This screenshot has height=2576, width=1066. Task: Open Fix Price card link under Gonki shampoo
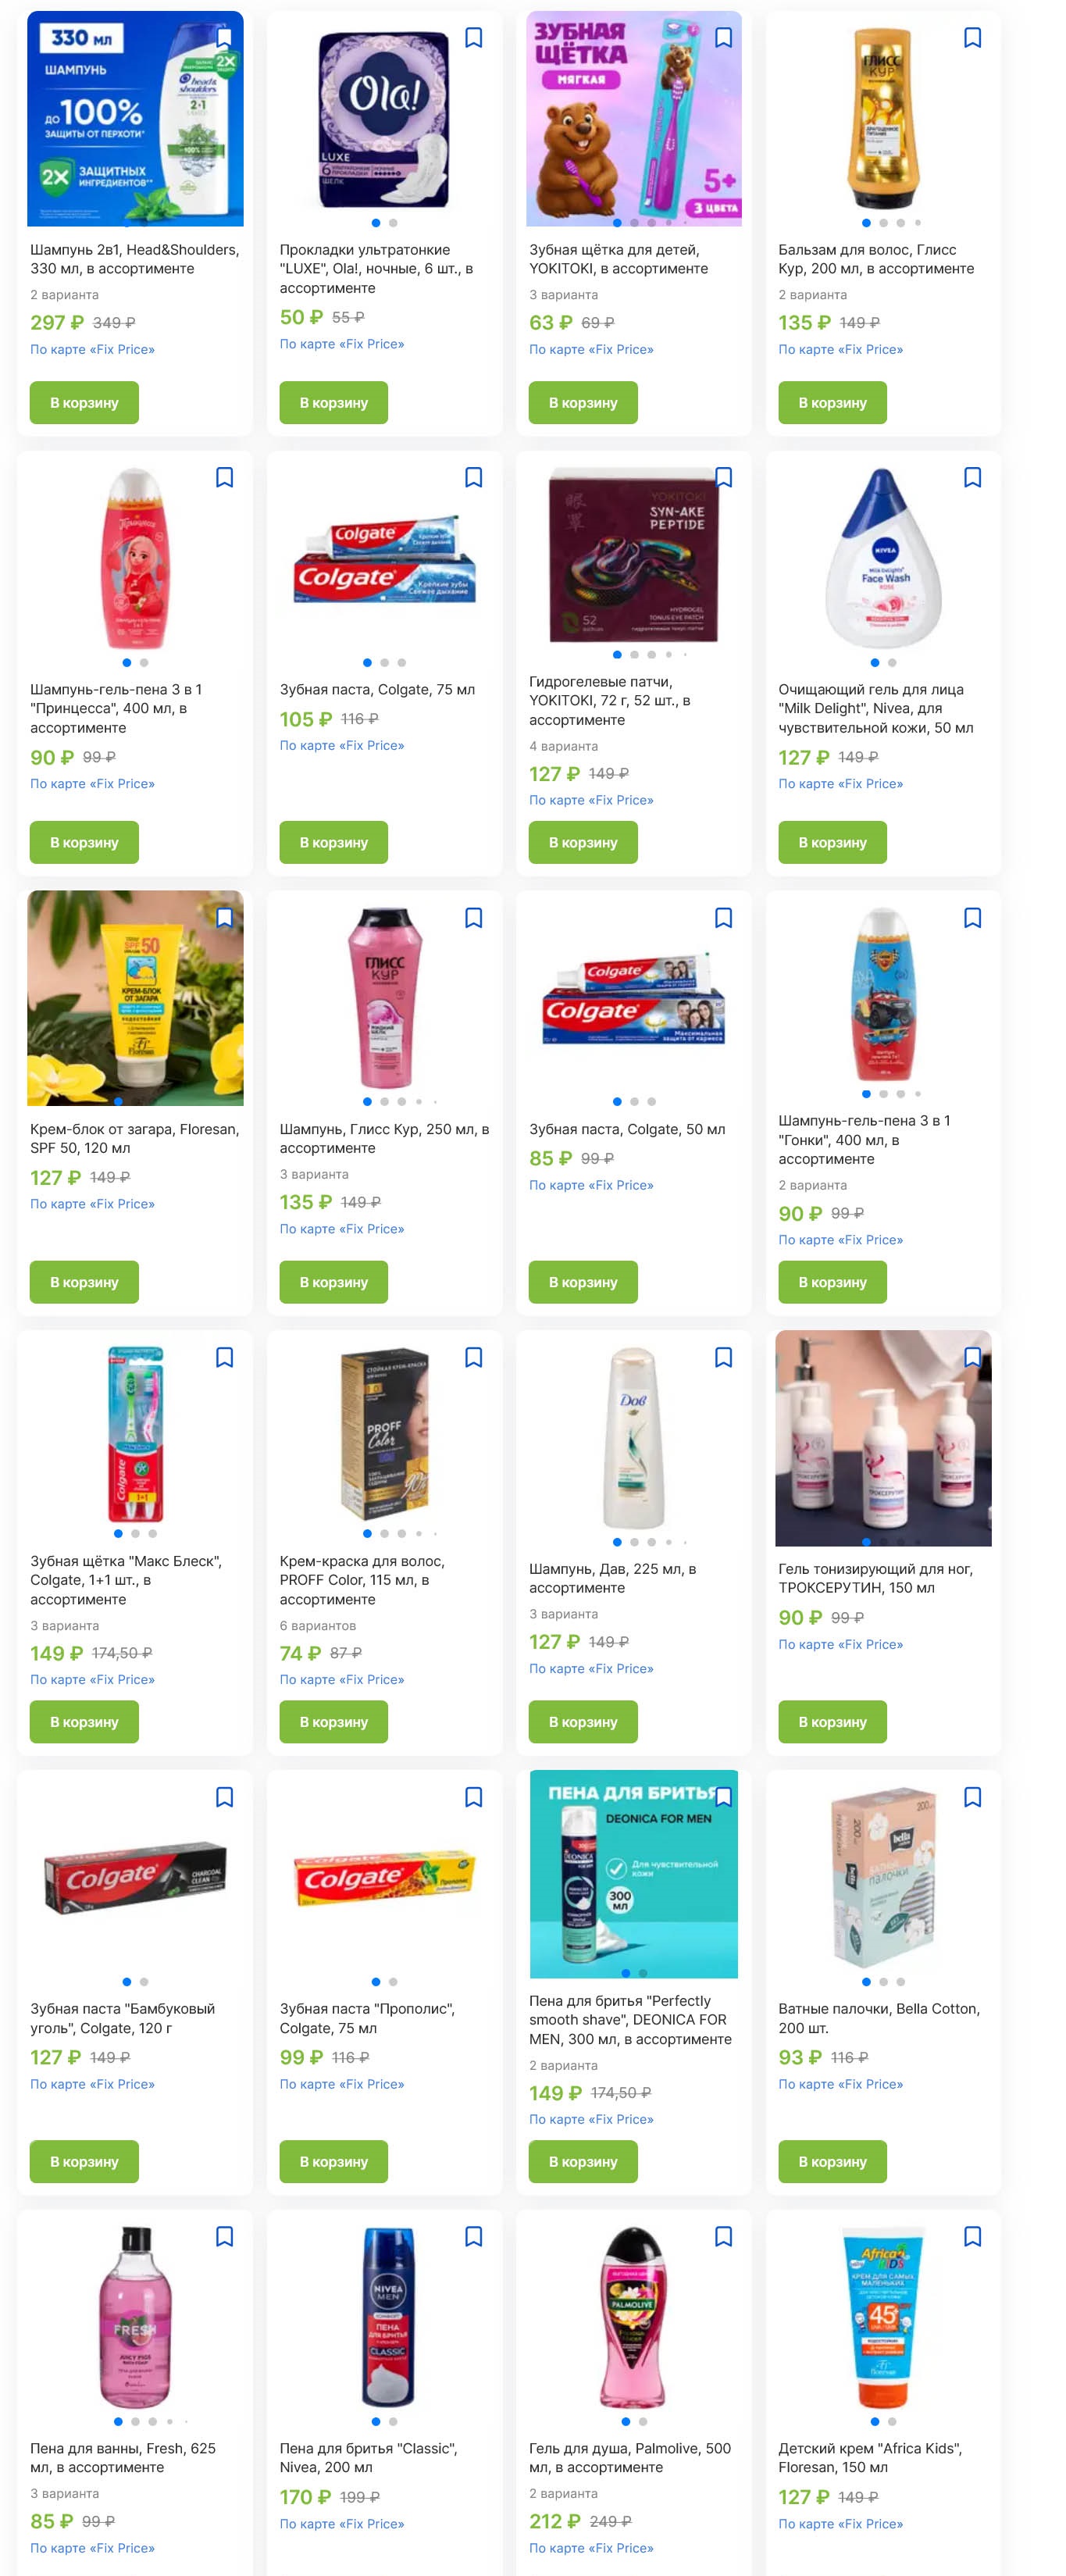(841, 1240)
